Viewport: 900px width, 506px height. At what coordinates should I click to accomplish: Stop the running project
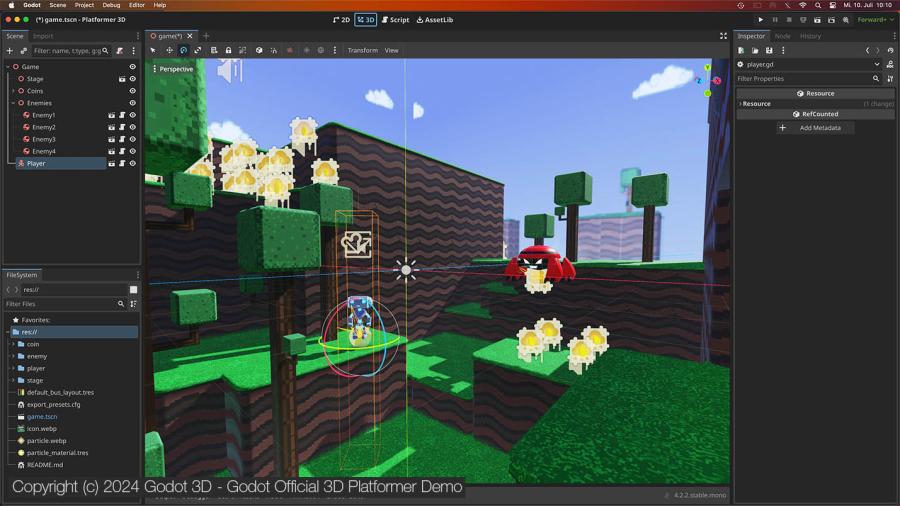[x=789, y=20]
